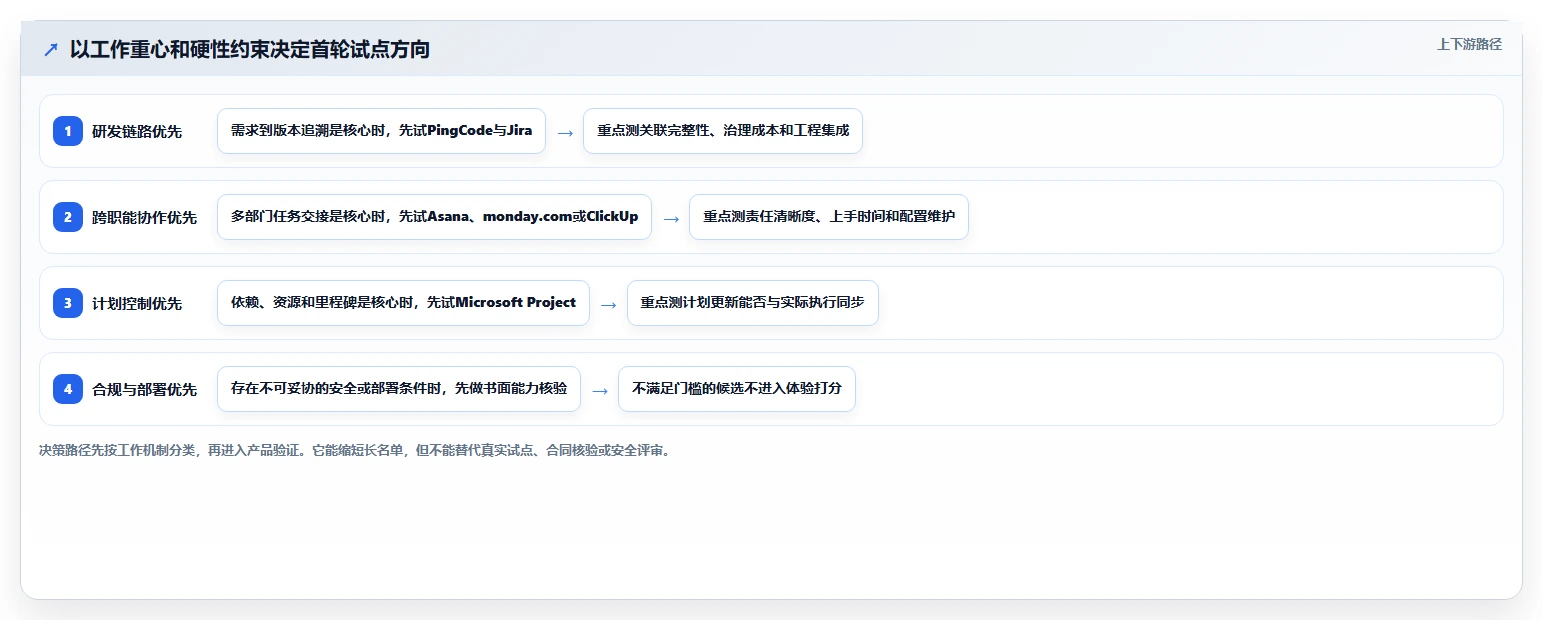
Task: Click the number 1 step badge
Action: tap(68, 131)
